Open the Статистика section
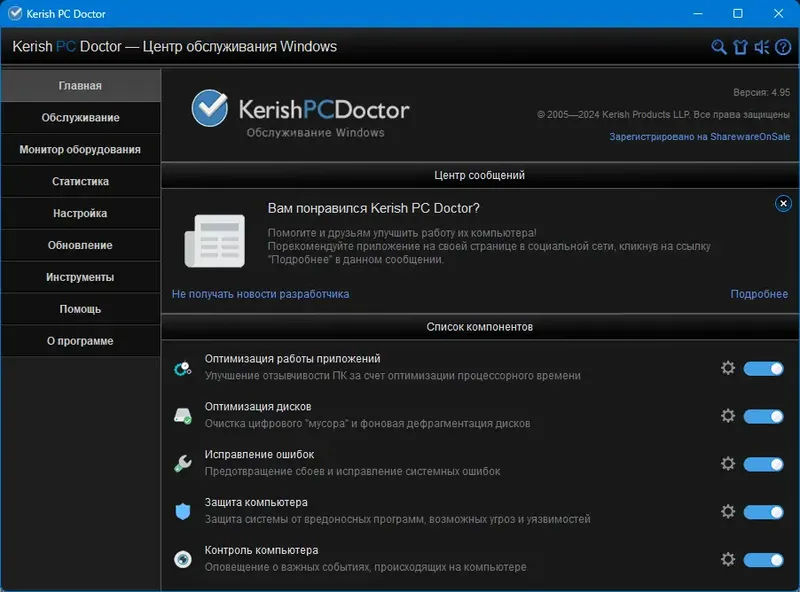Screen dimensions: 800x592 [x=80, y=181]
